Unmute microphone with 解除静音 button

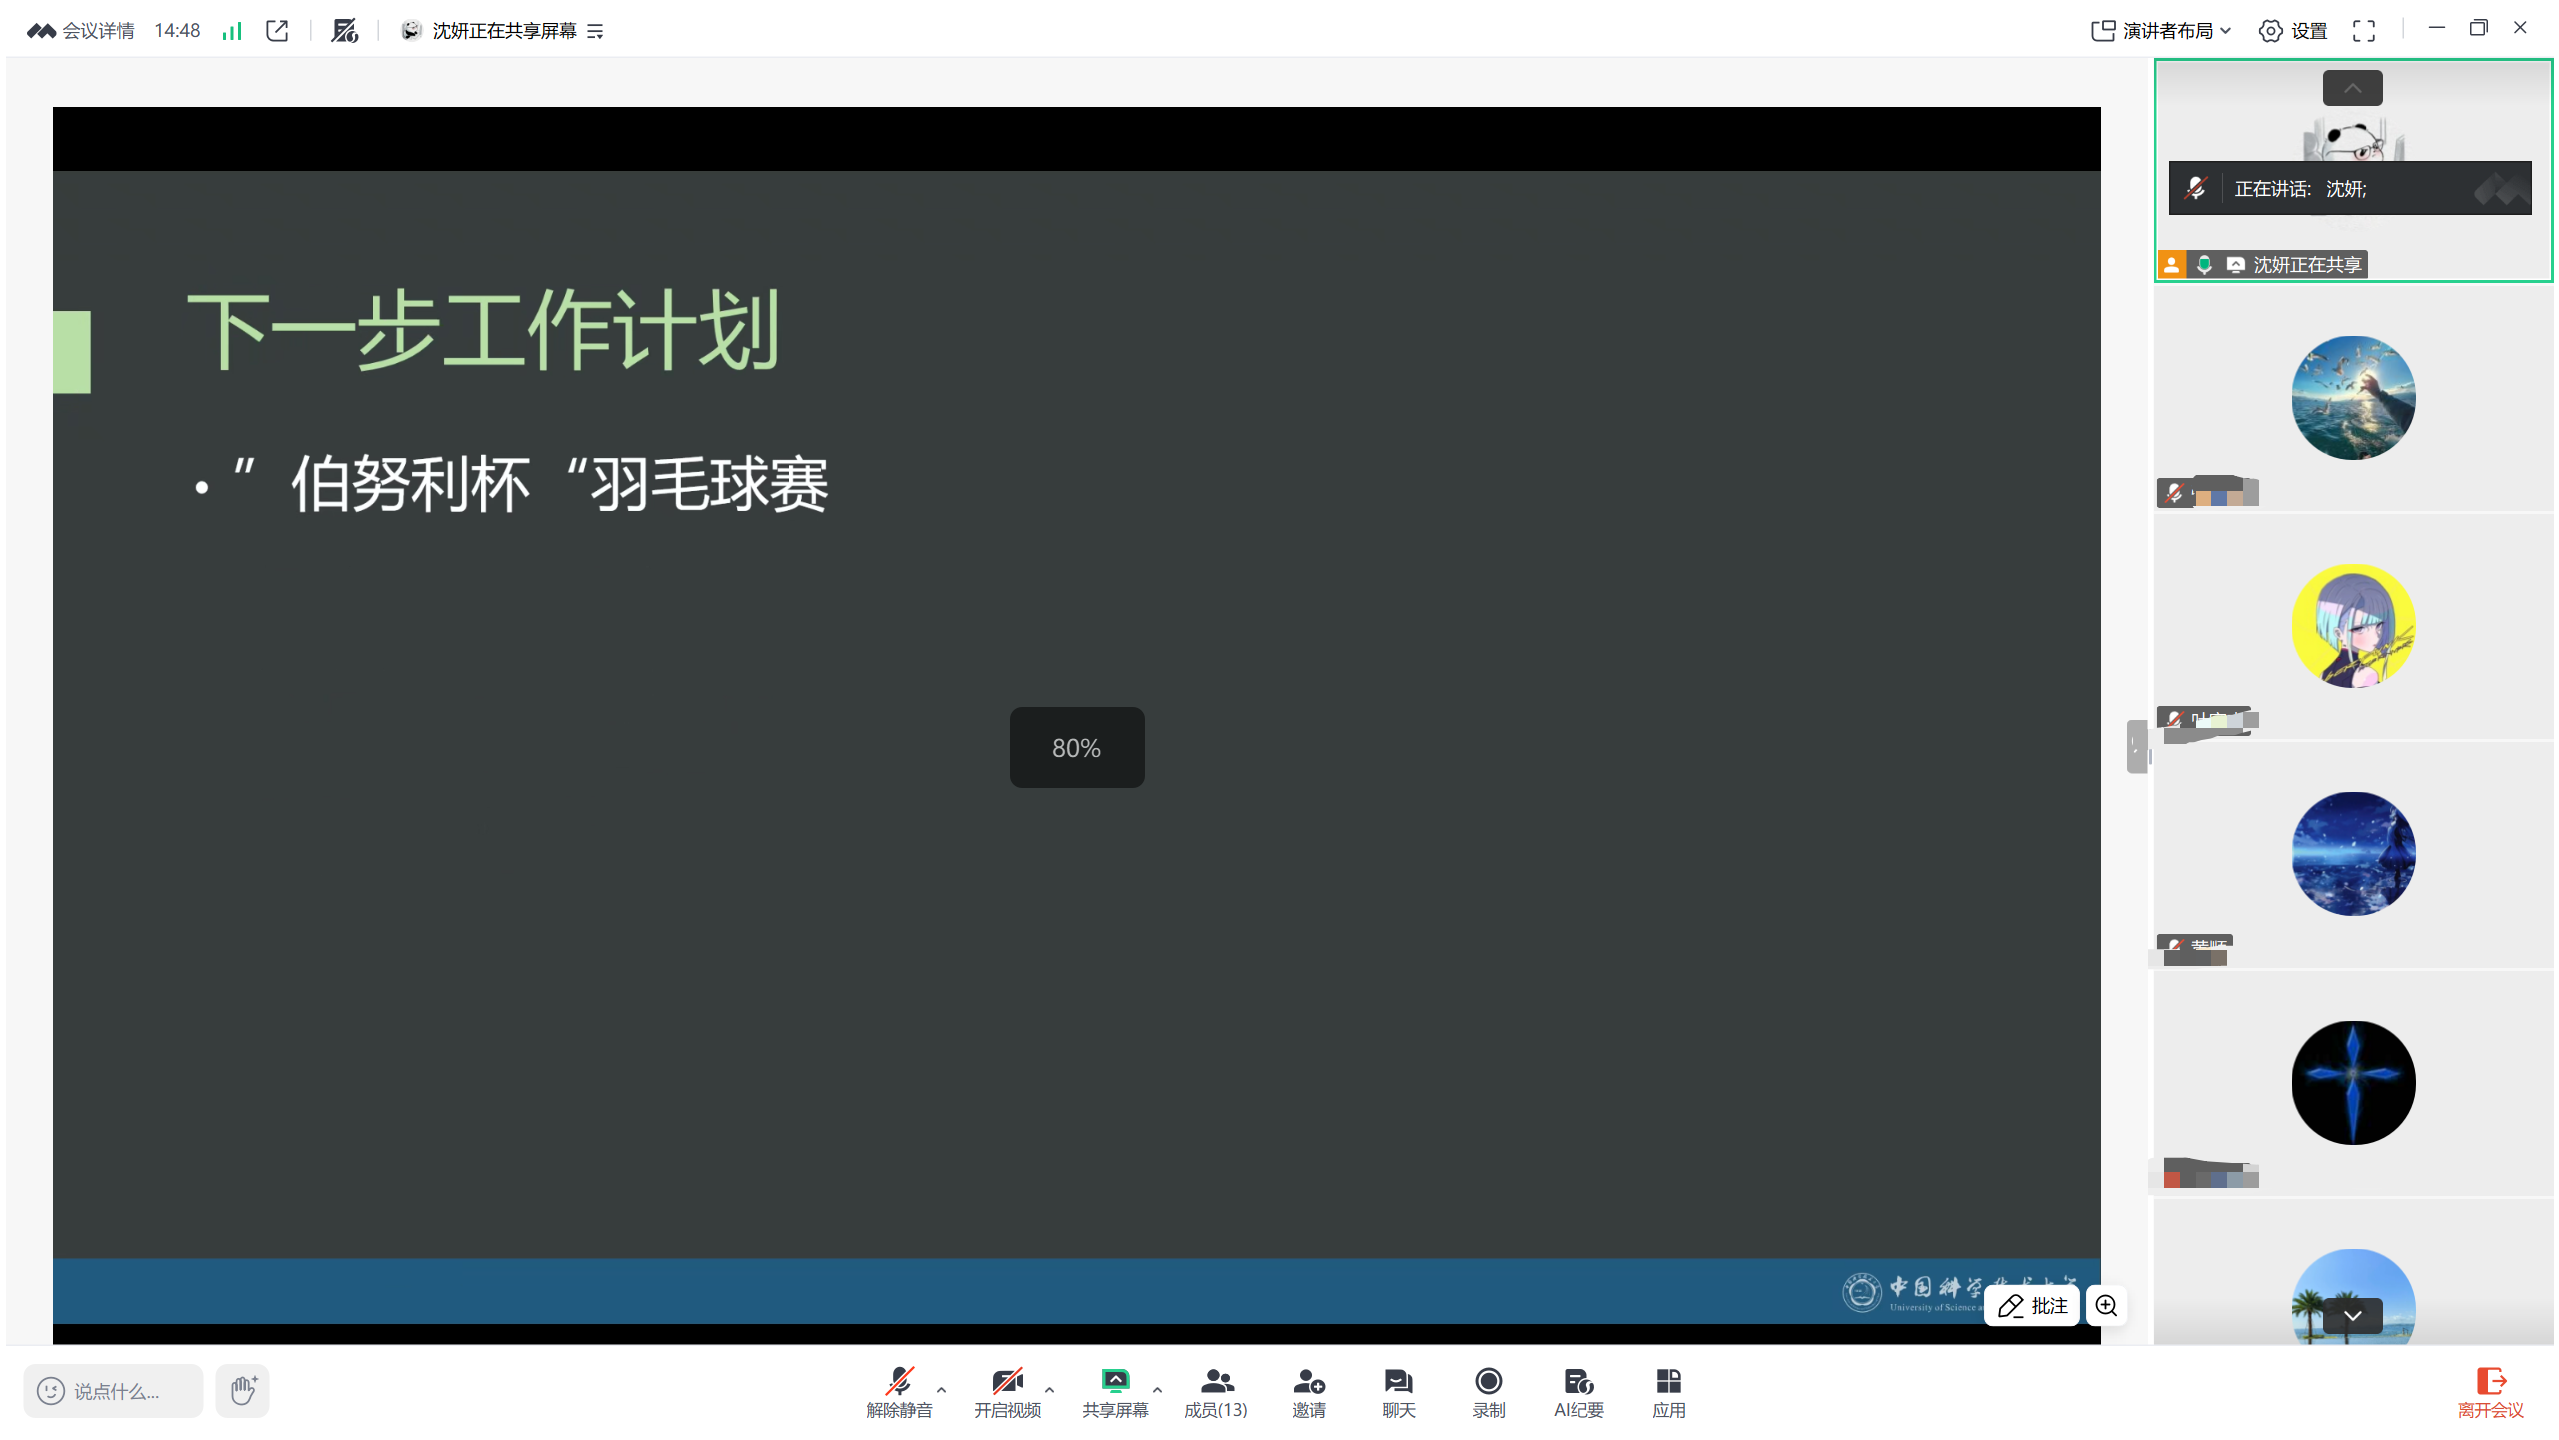coord(898,1392)
